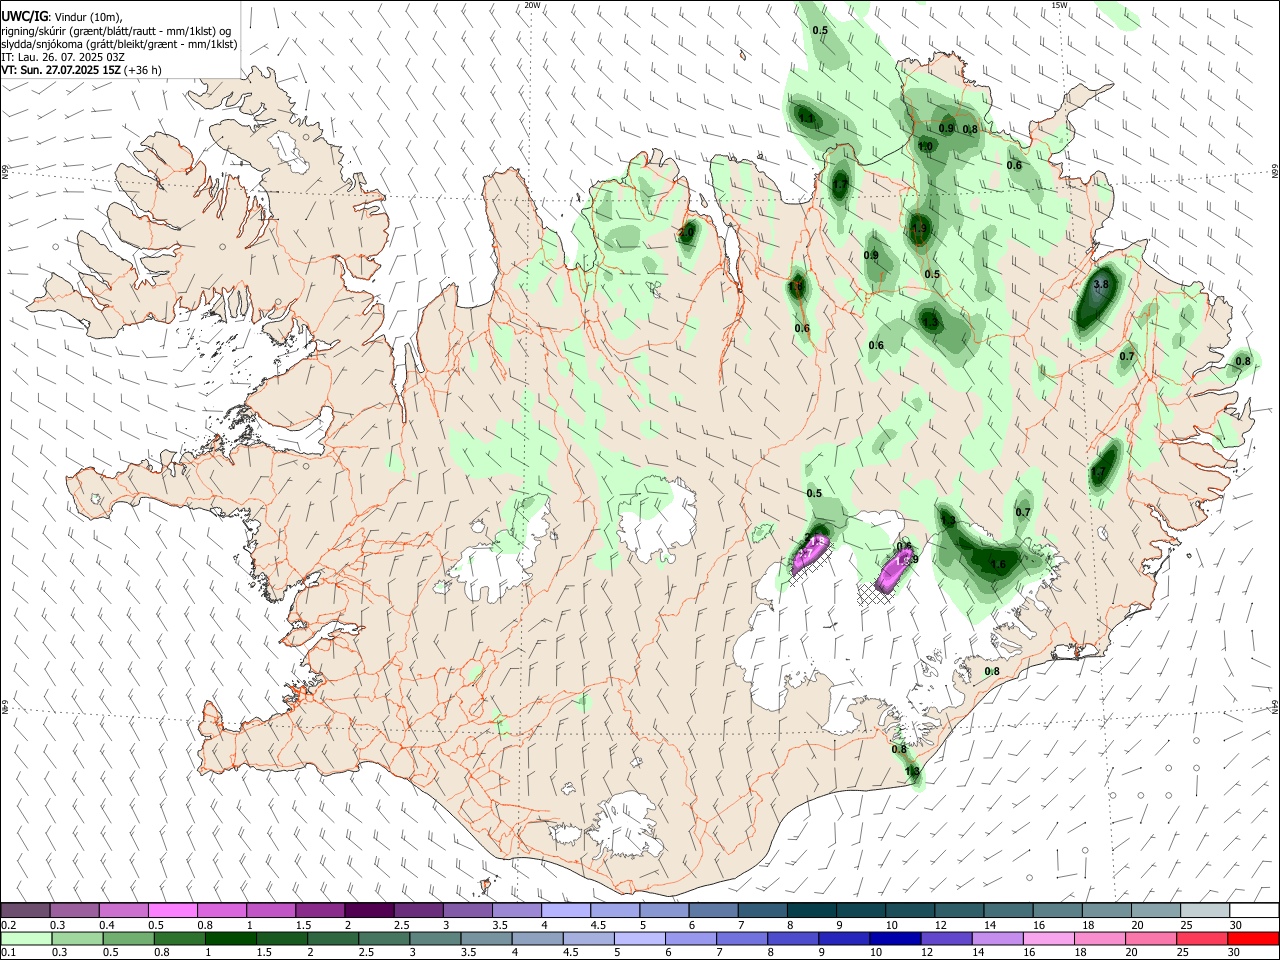Click the western magenta snowfall patch on the glacier
This screenshot has height=960, width=1280.
809,553
